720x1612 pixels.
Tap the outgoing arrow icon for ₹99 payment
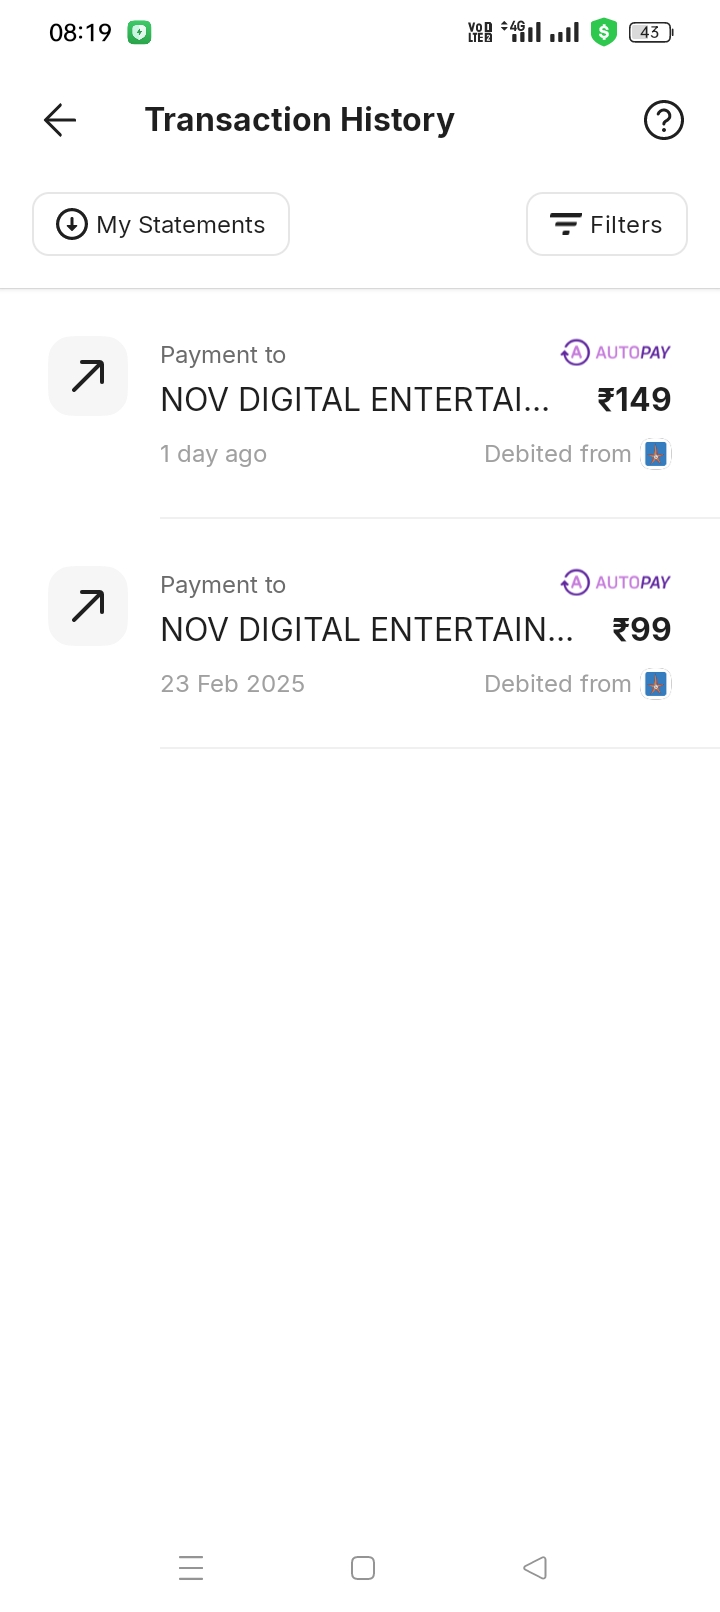pos(88,606)
